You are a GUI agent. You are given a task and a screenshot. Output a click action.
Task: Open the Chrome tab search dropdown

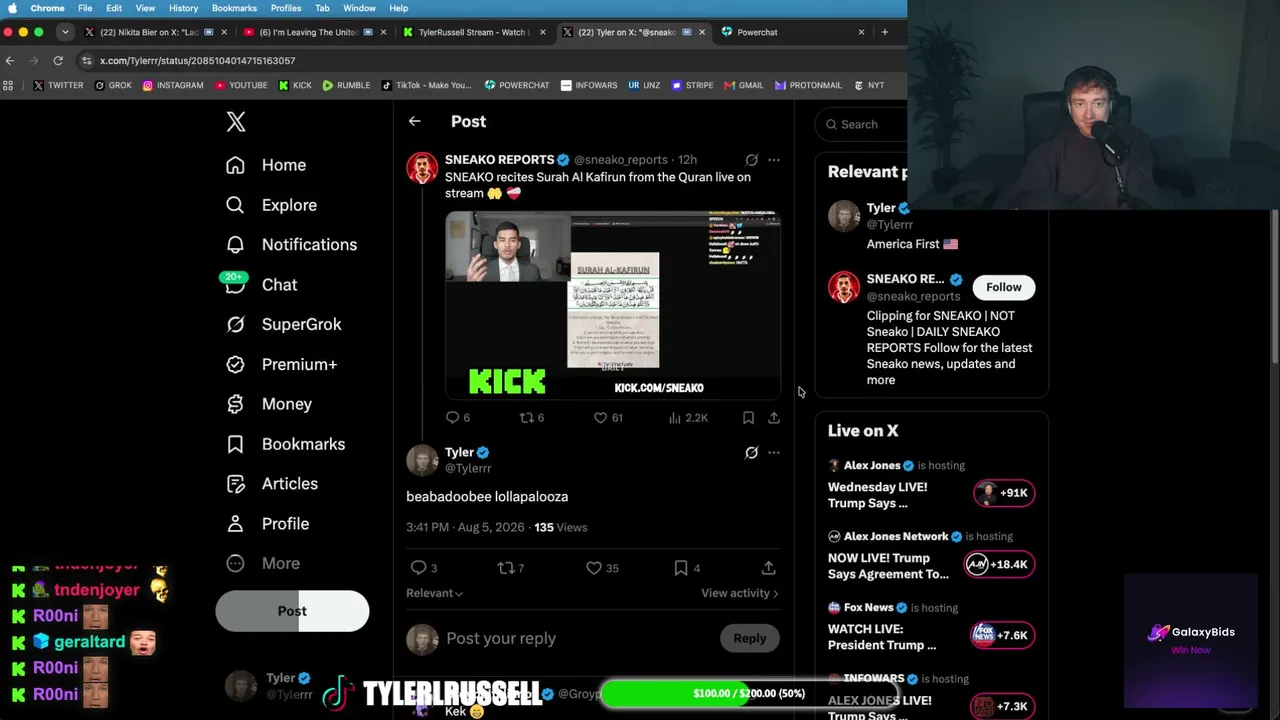65,32
